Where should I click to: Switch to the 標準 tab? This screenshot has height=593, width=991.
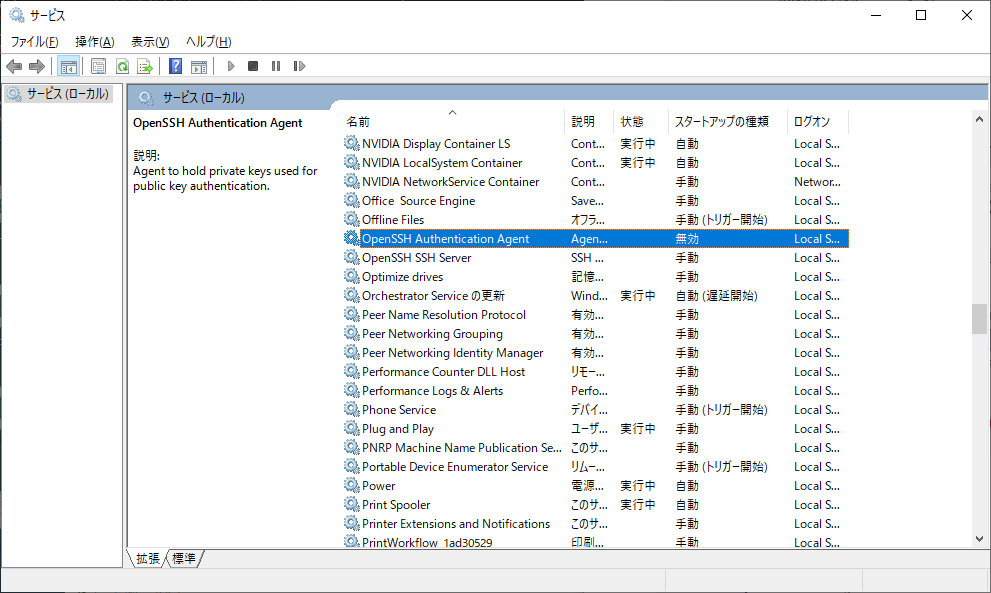(x=184, y=558)
